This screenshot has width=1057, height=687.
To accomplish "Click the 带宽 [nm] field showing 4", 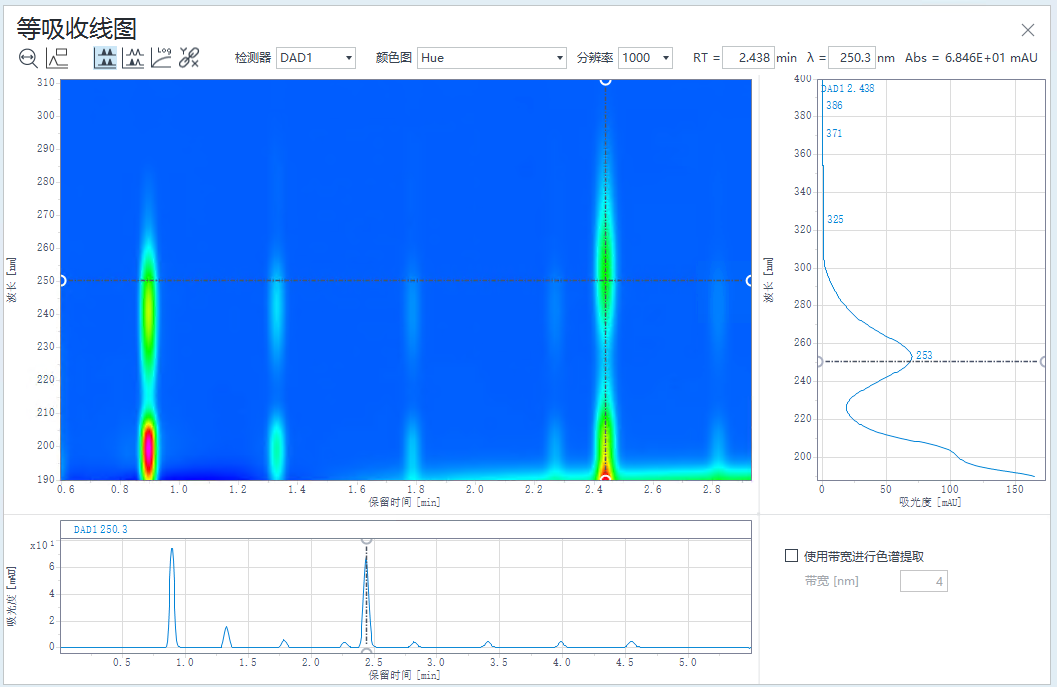I will click(x=924, y=581).
